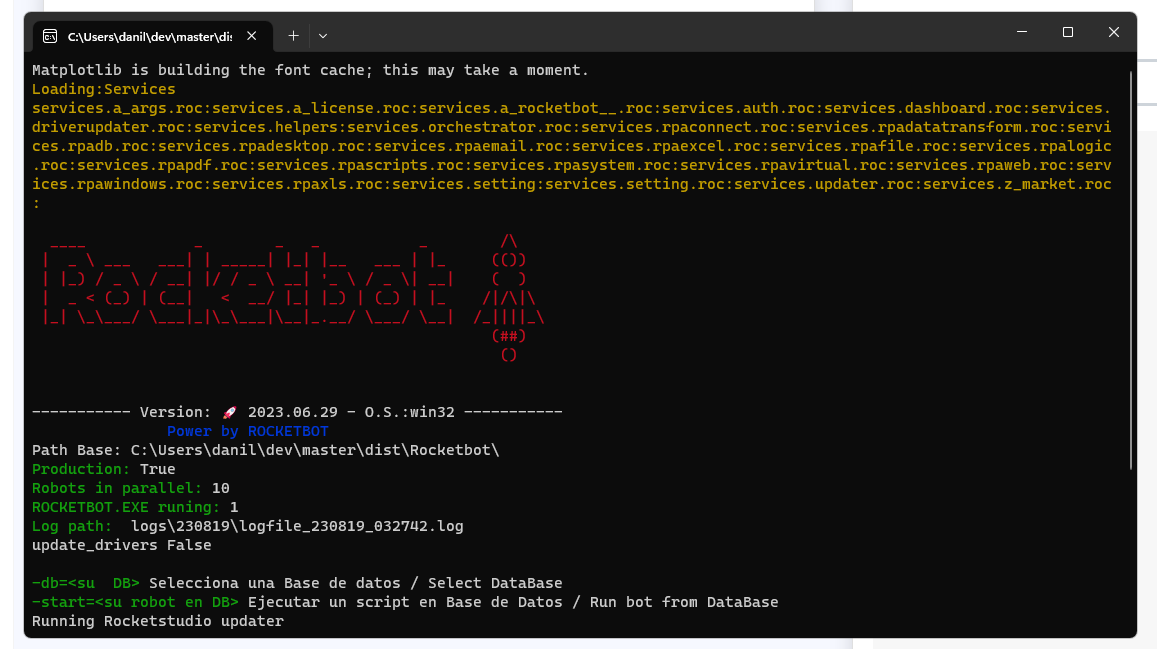The height and width of the screenshot is (649, 1157).
Task: Click the terminal vertical scrollbar
Action: [x=1131, y=269]
